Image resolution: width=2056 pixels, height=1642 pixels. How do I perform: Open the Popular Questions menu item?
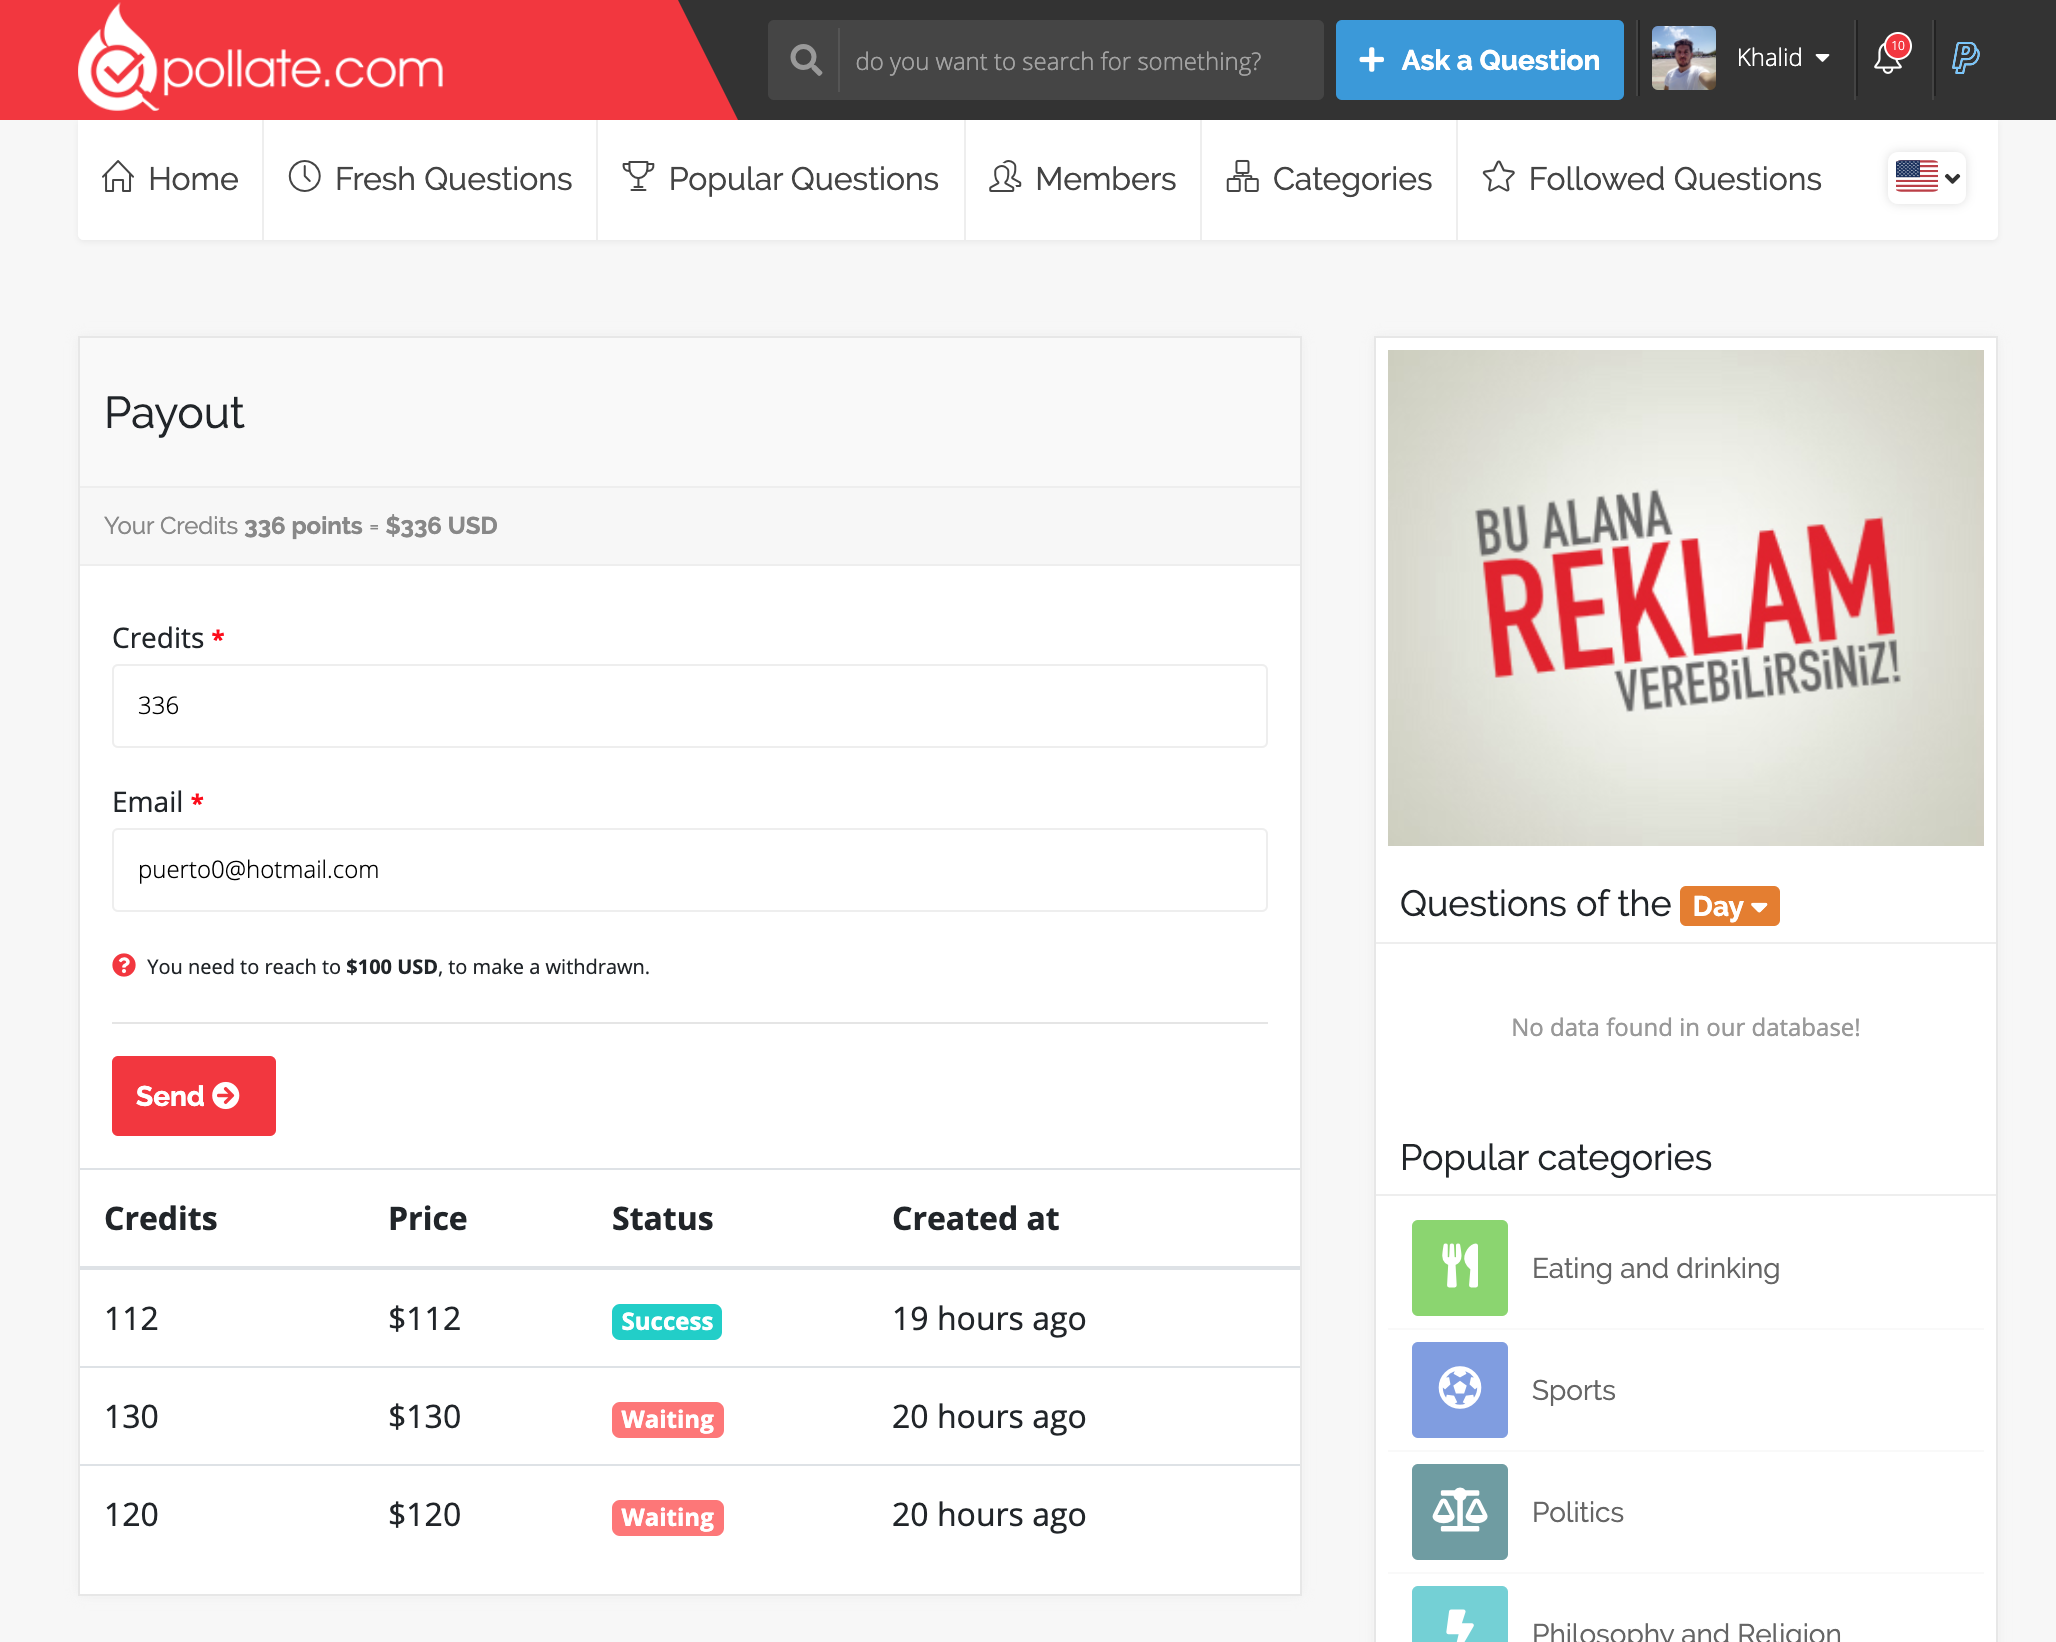(x=780, y=179)
